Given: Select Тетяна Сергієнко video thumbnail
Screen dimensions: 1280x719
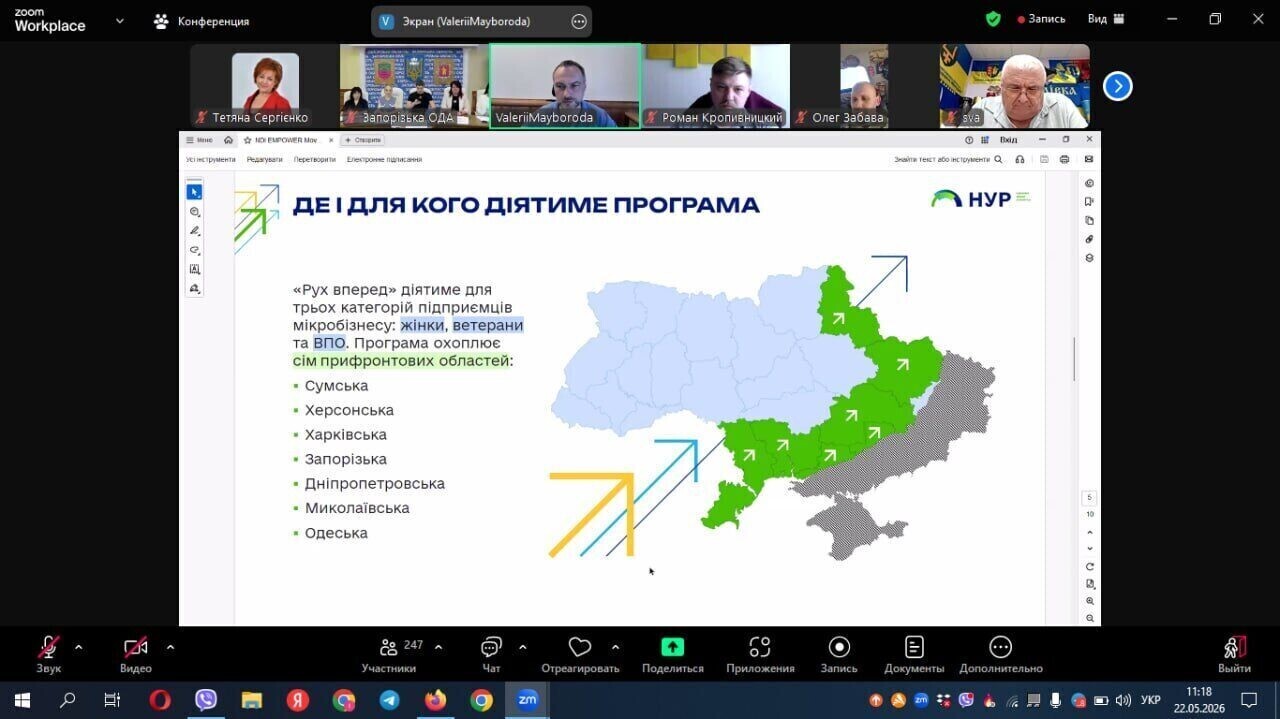Looking at the screenshot, I should point(265,86).
